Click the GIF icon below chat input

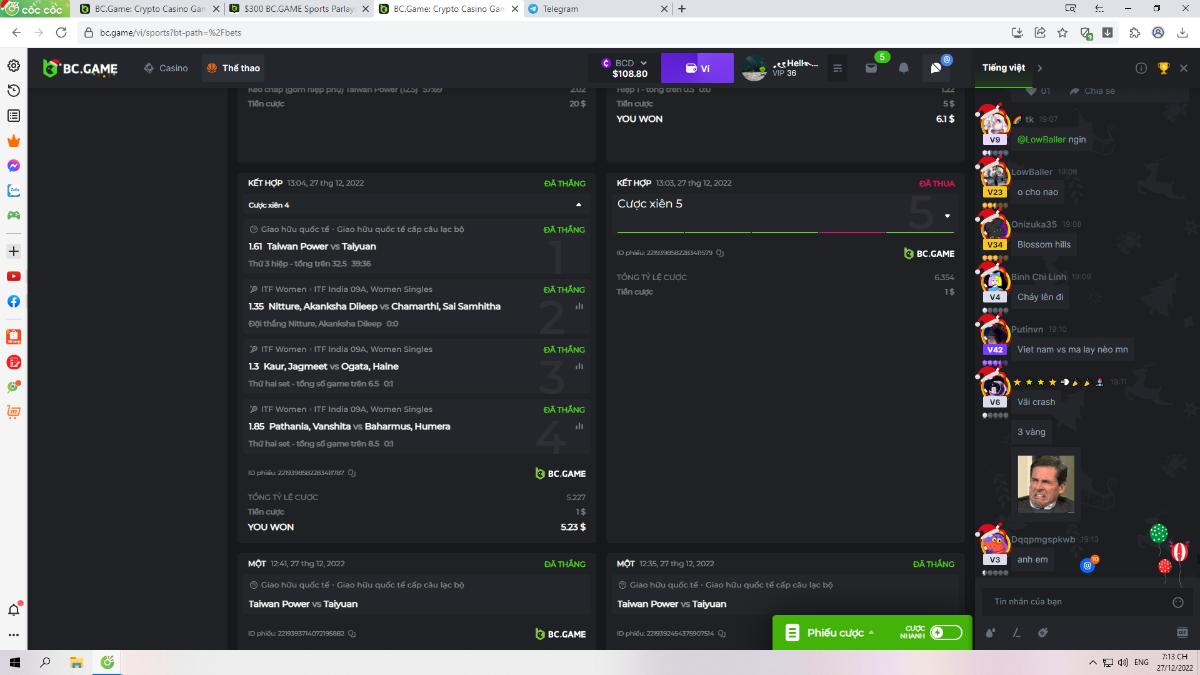tap(1181, 632)
